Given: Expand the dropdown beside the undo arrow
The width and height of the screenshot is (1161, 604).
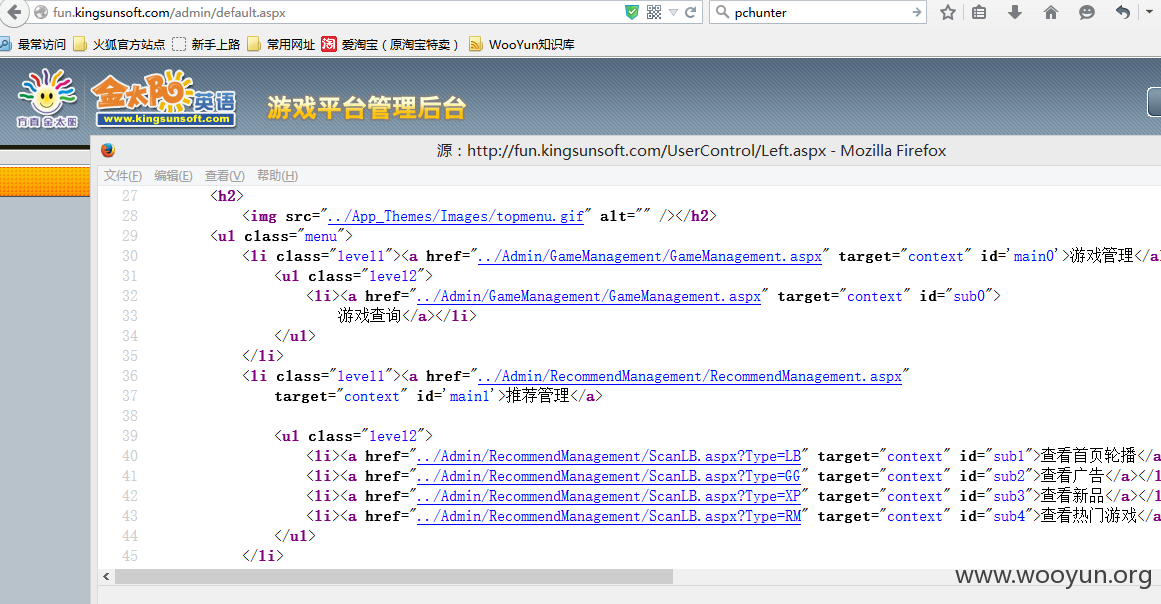Looking at the screenshot, I should [1149, 12].
